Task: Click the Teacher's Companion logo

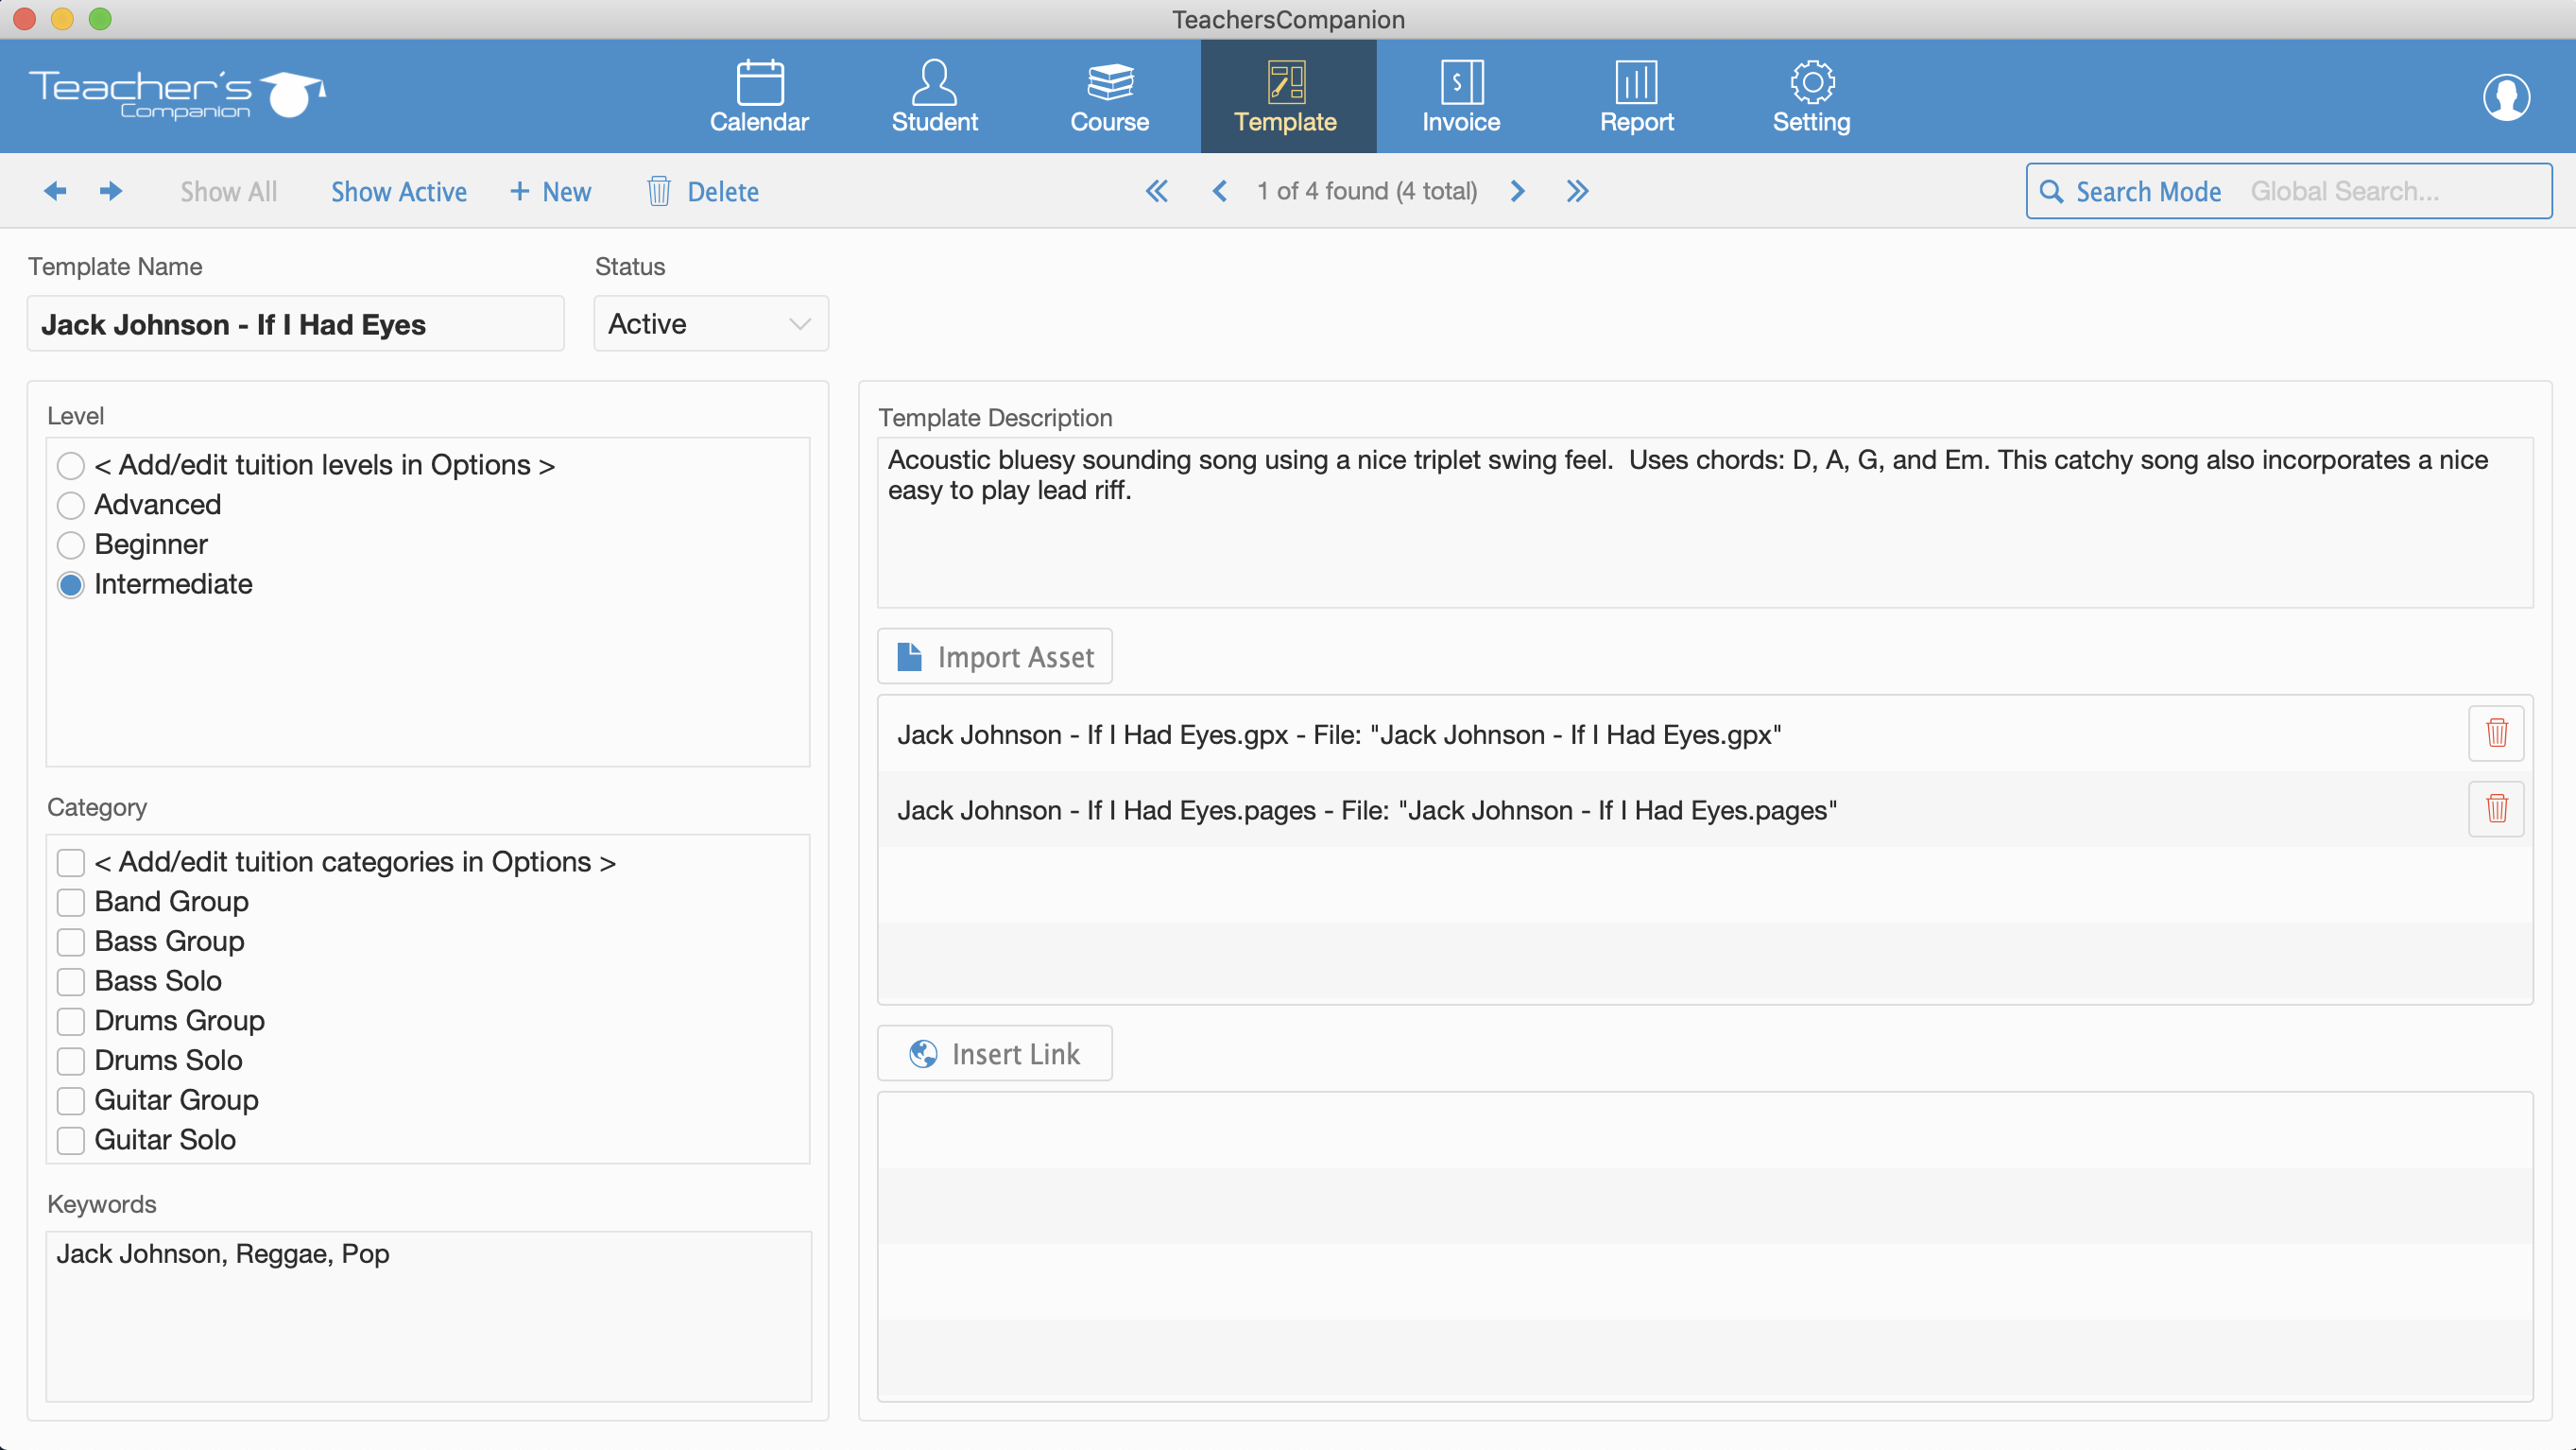Action: coord(177,95)
